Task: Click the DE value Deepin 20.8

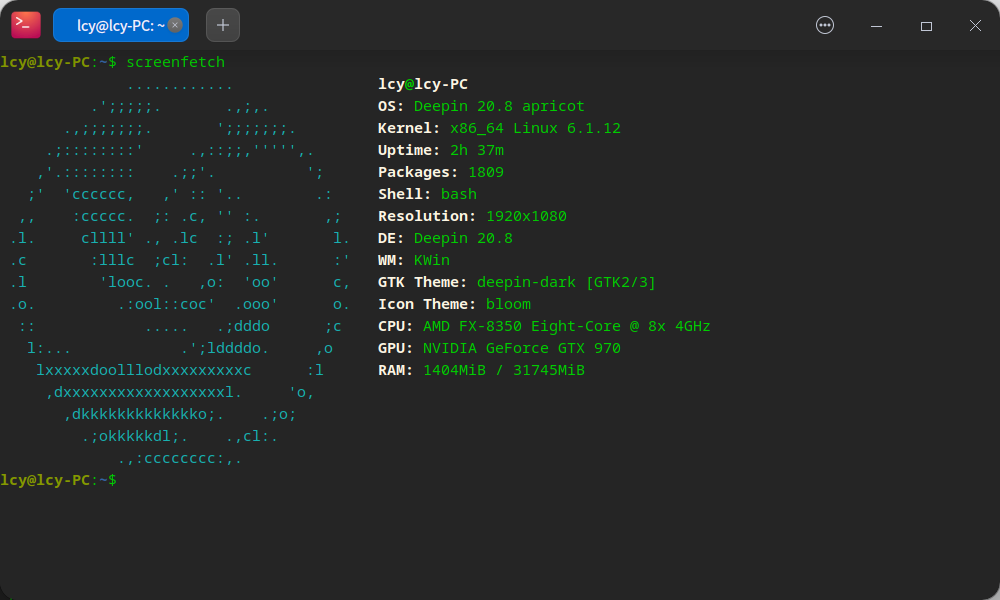Action: tap(463, 238)
